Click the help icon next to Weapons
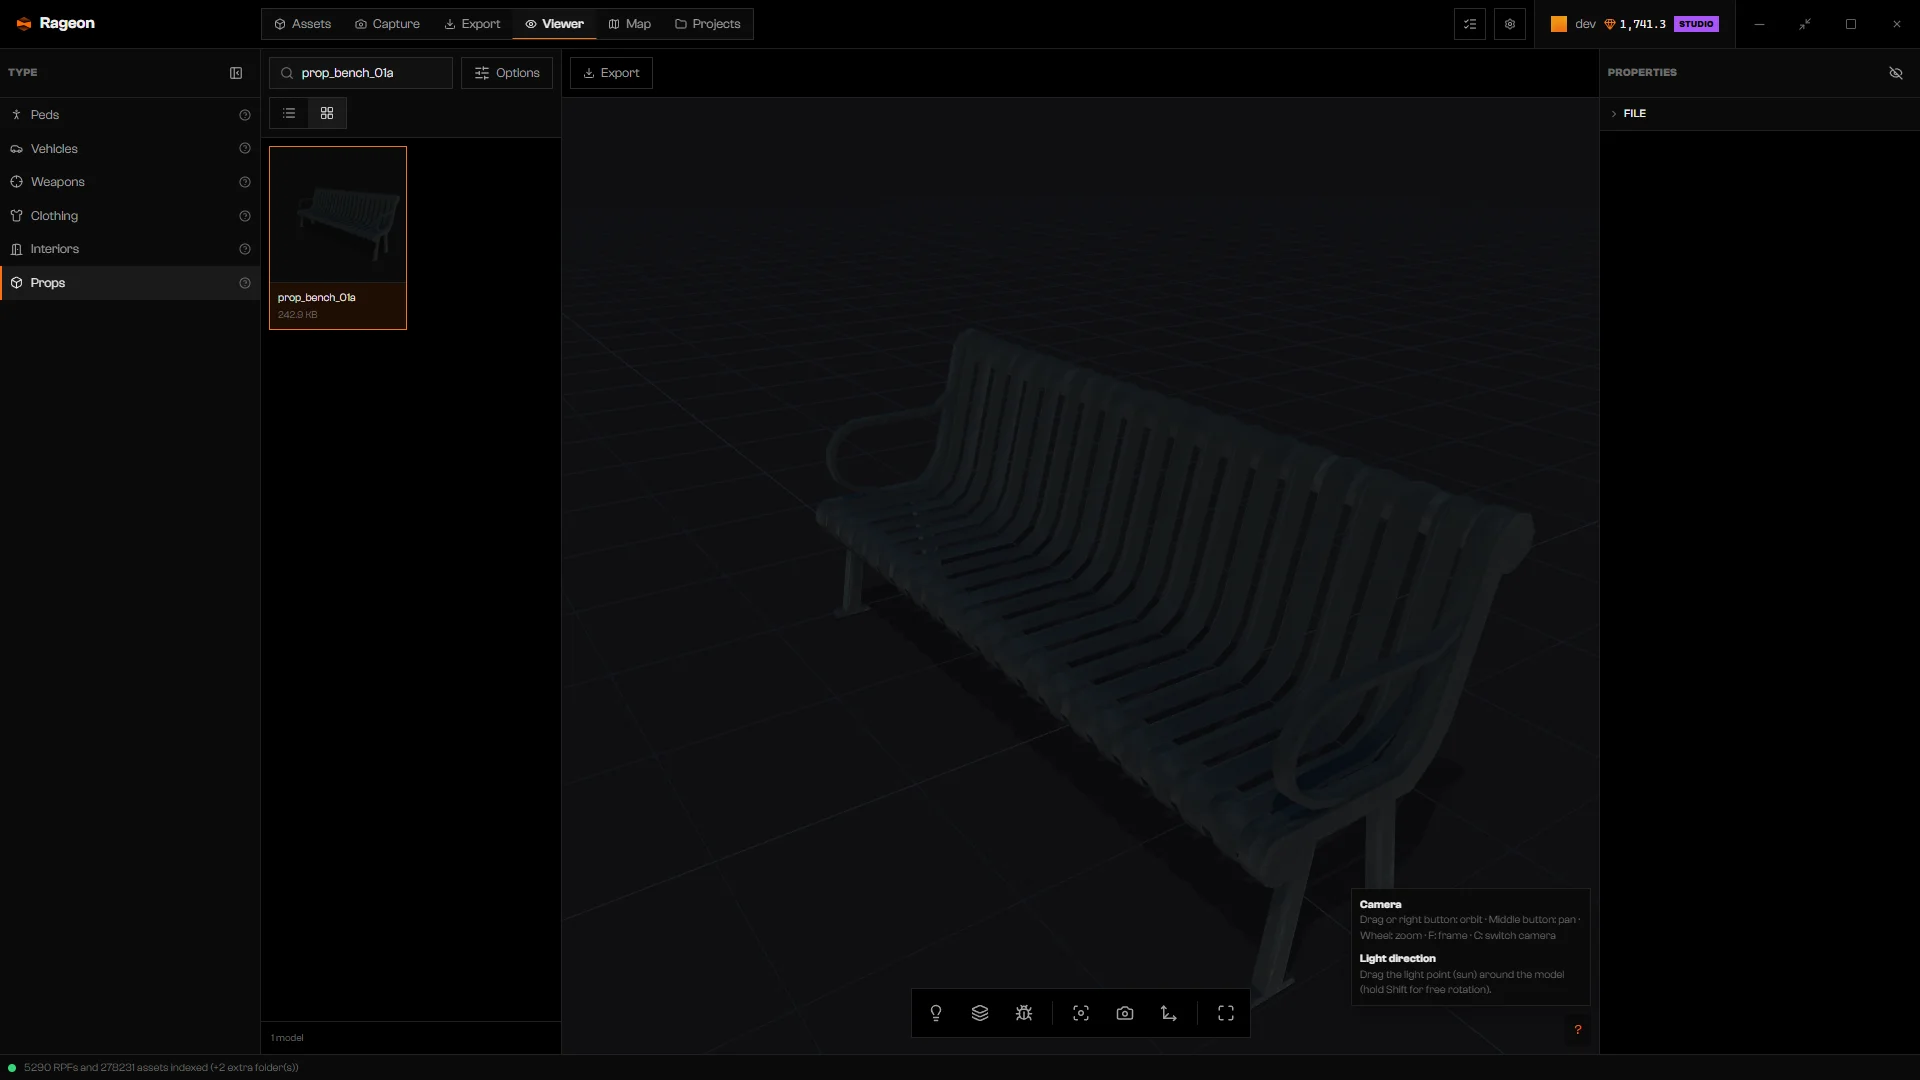The width and height of the screenshot is (1920, 1080). pos(245,182)
